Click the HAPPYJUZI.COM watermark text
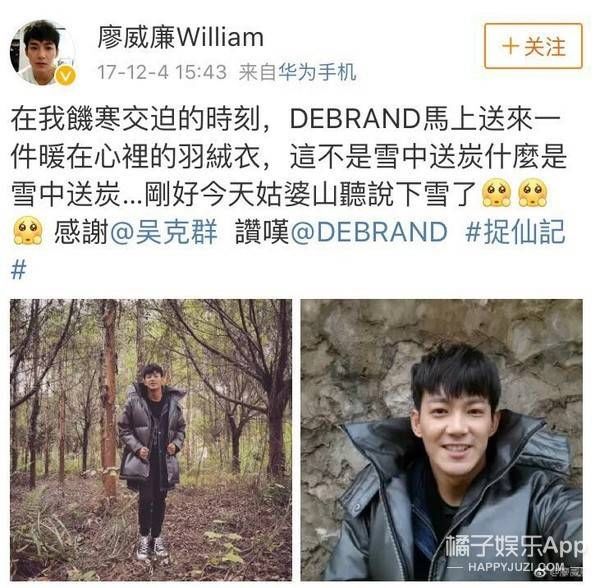This screenshot has width=600, height=588. pos(516,567)
